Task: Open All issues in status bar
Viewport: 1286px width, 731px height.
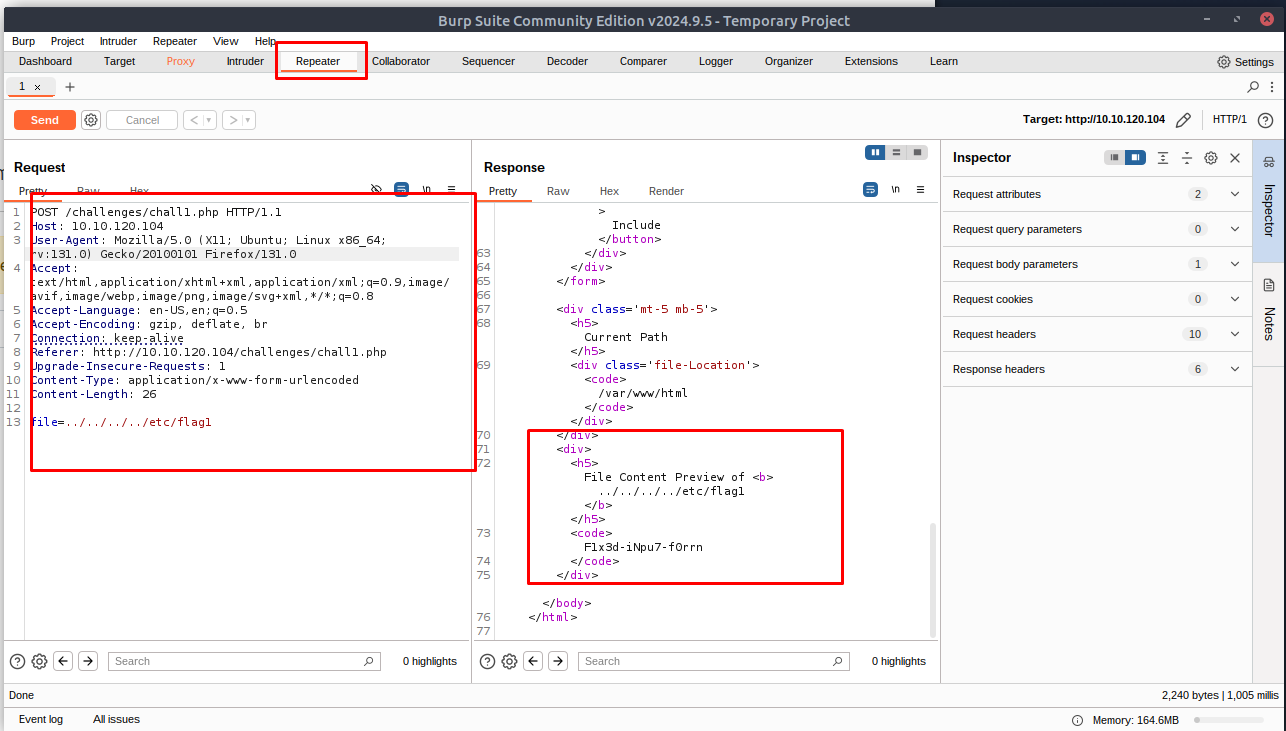Action: pyautogui.click(x=116, y=719)
